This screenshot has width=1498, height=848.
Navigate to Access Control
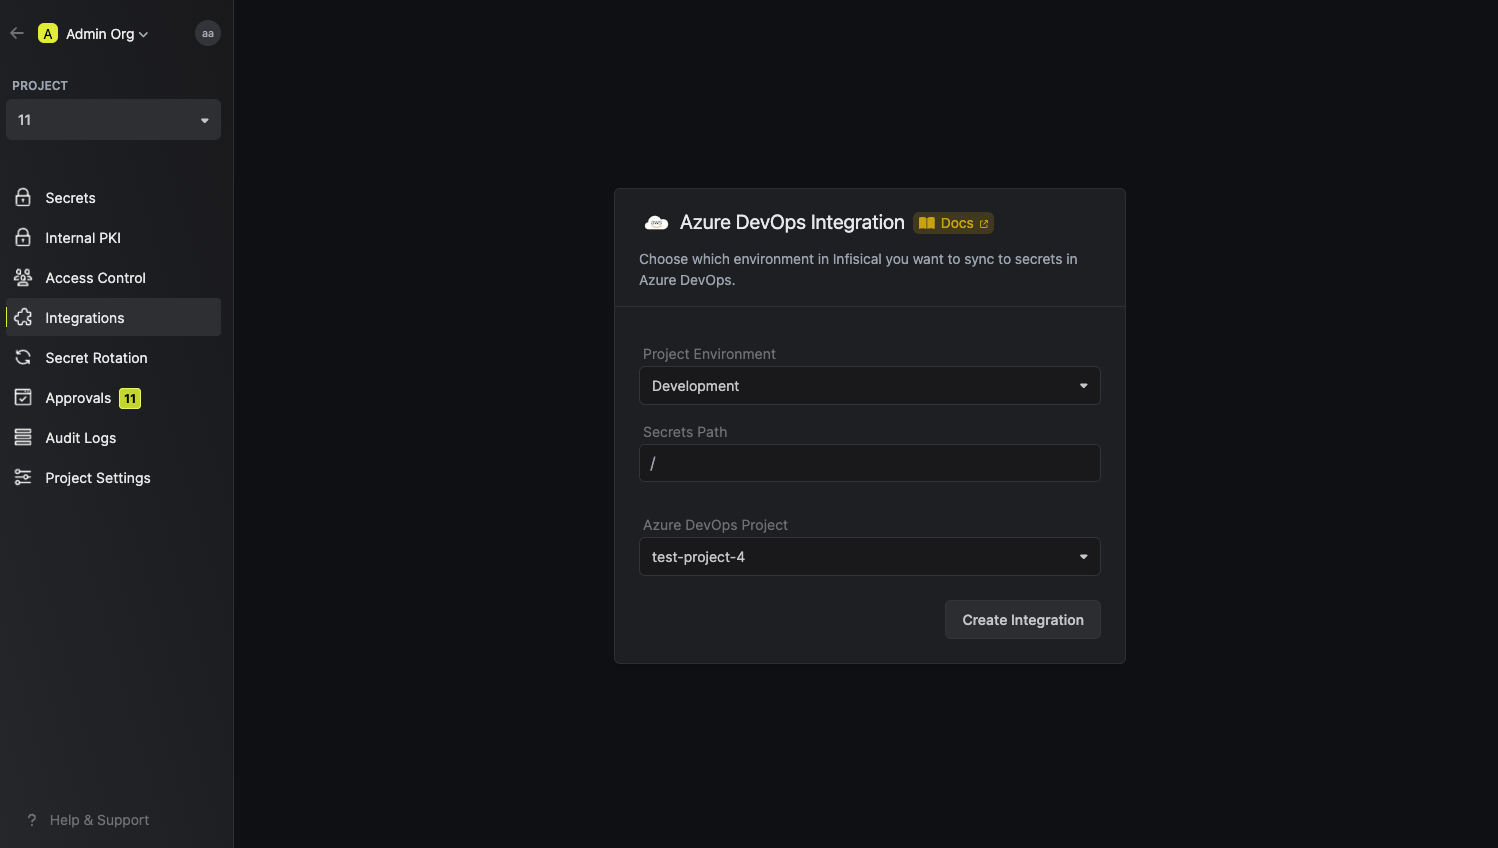pyautogui.click(x=113, y=277)
